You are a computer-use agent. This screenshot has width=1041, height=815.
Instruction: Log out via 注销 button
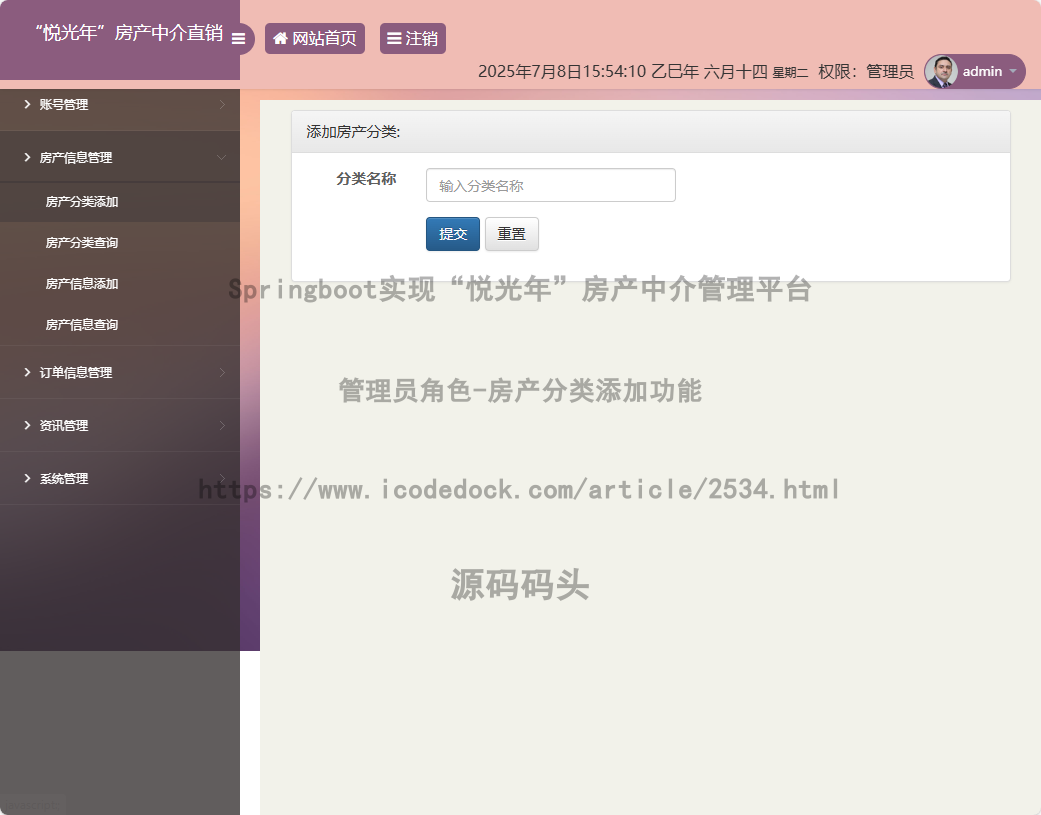[x=412, y=38]
